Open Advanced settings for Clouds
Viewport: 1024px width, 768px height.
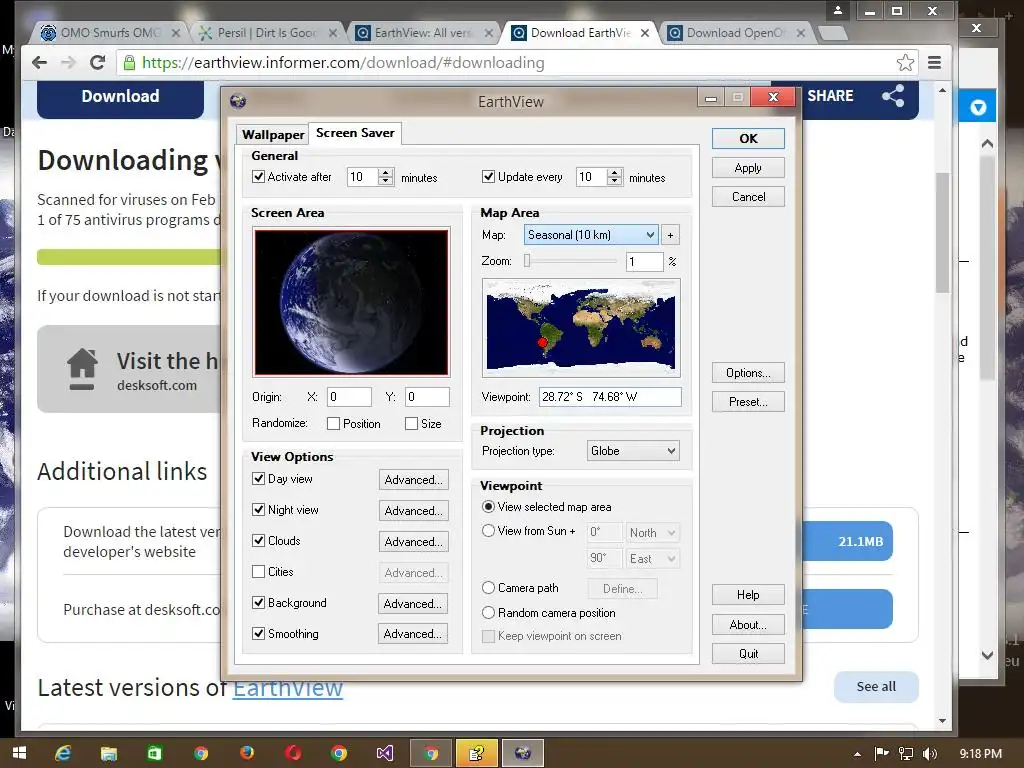click(x=413, y=541)
